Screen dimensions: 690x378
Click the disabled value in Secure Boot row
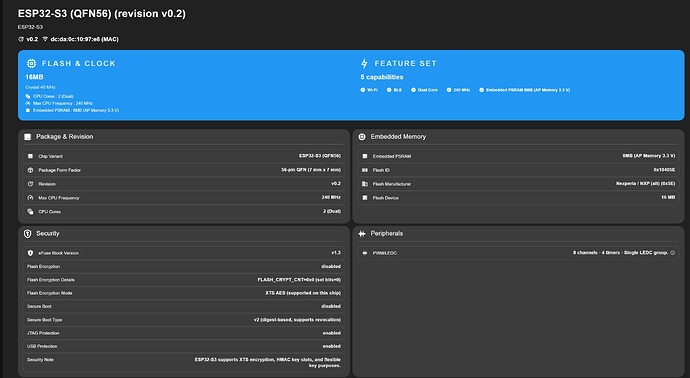(331, 306)
